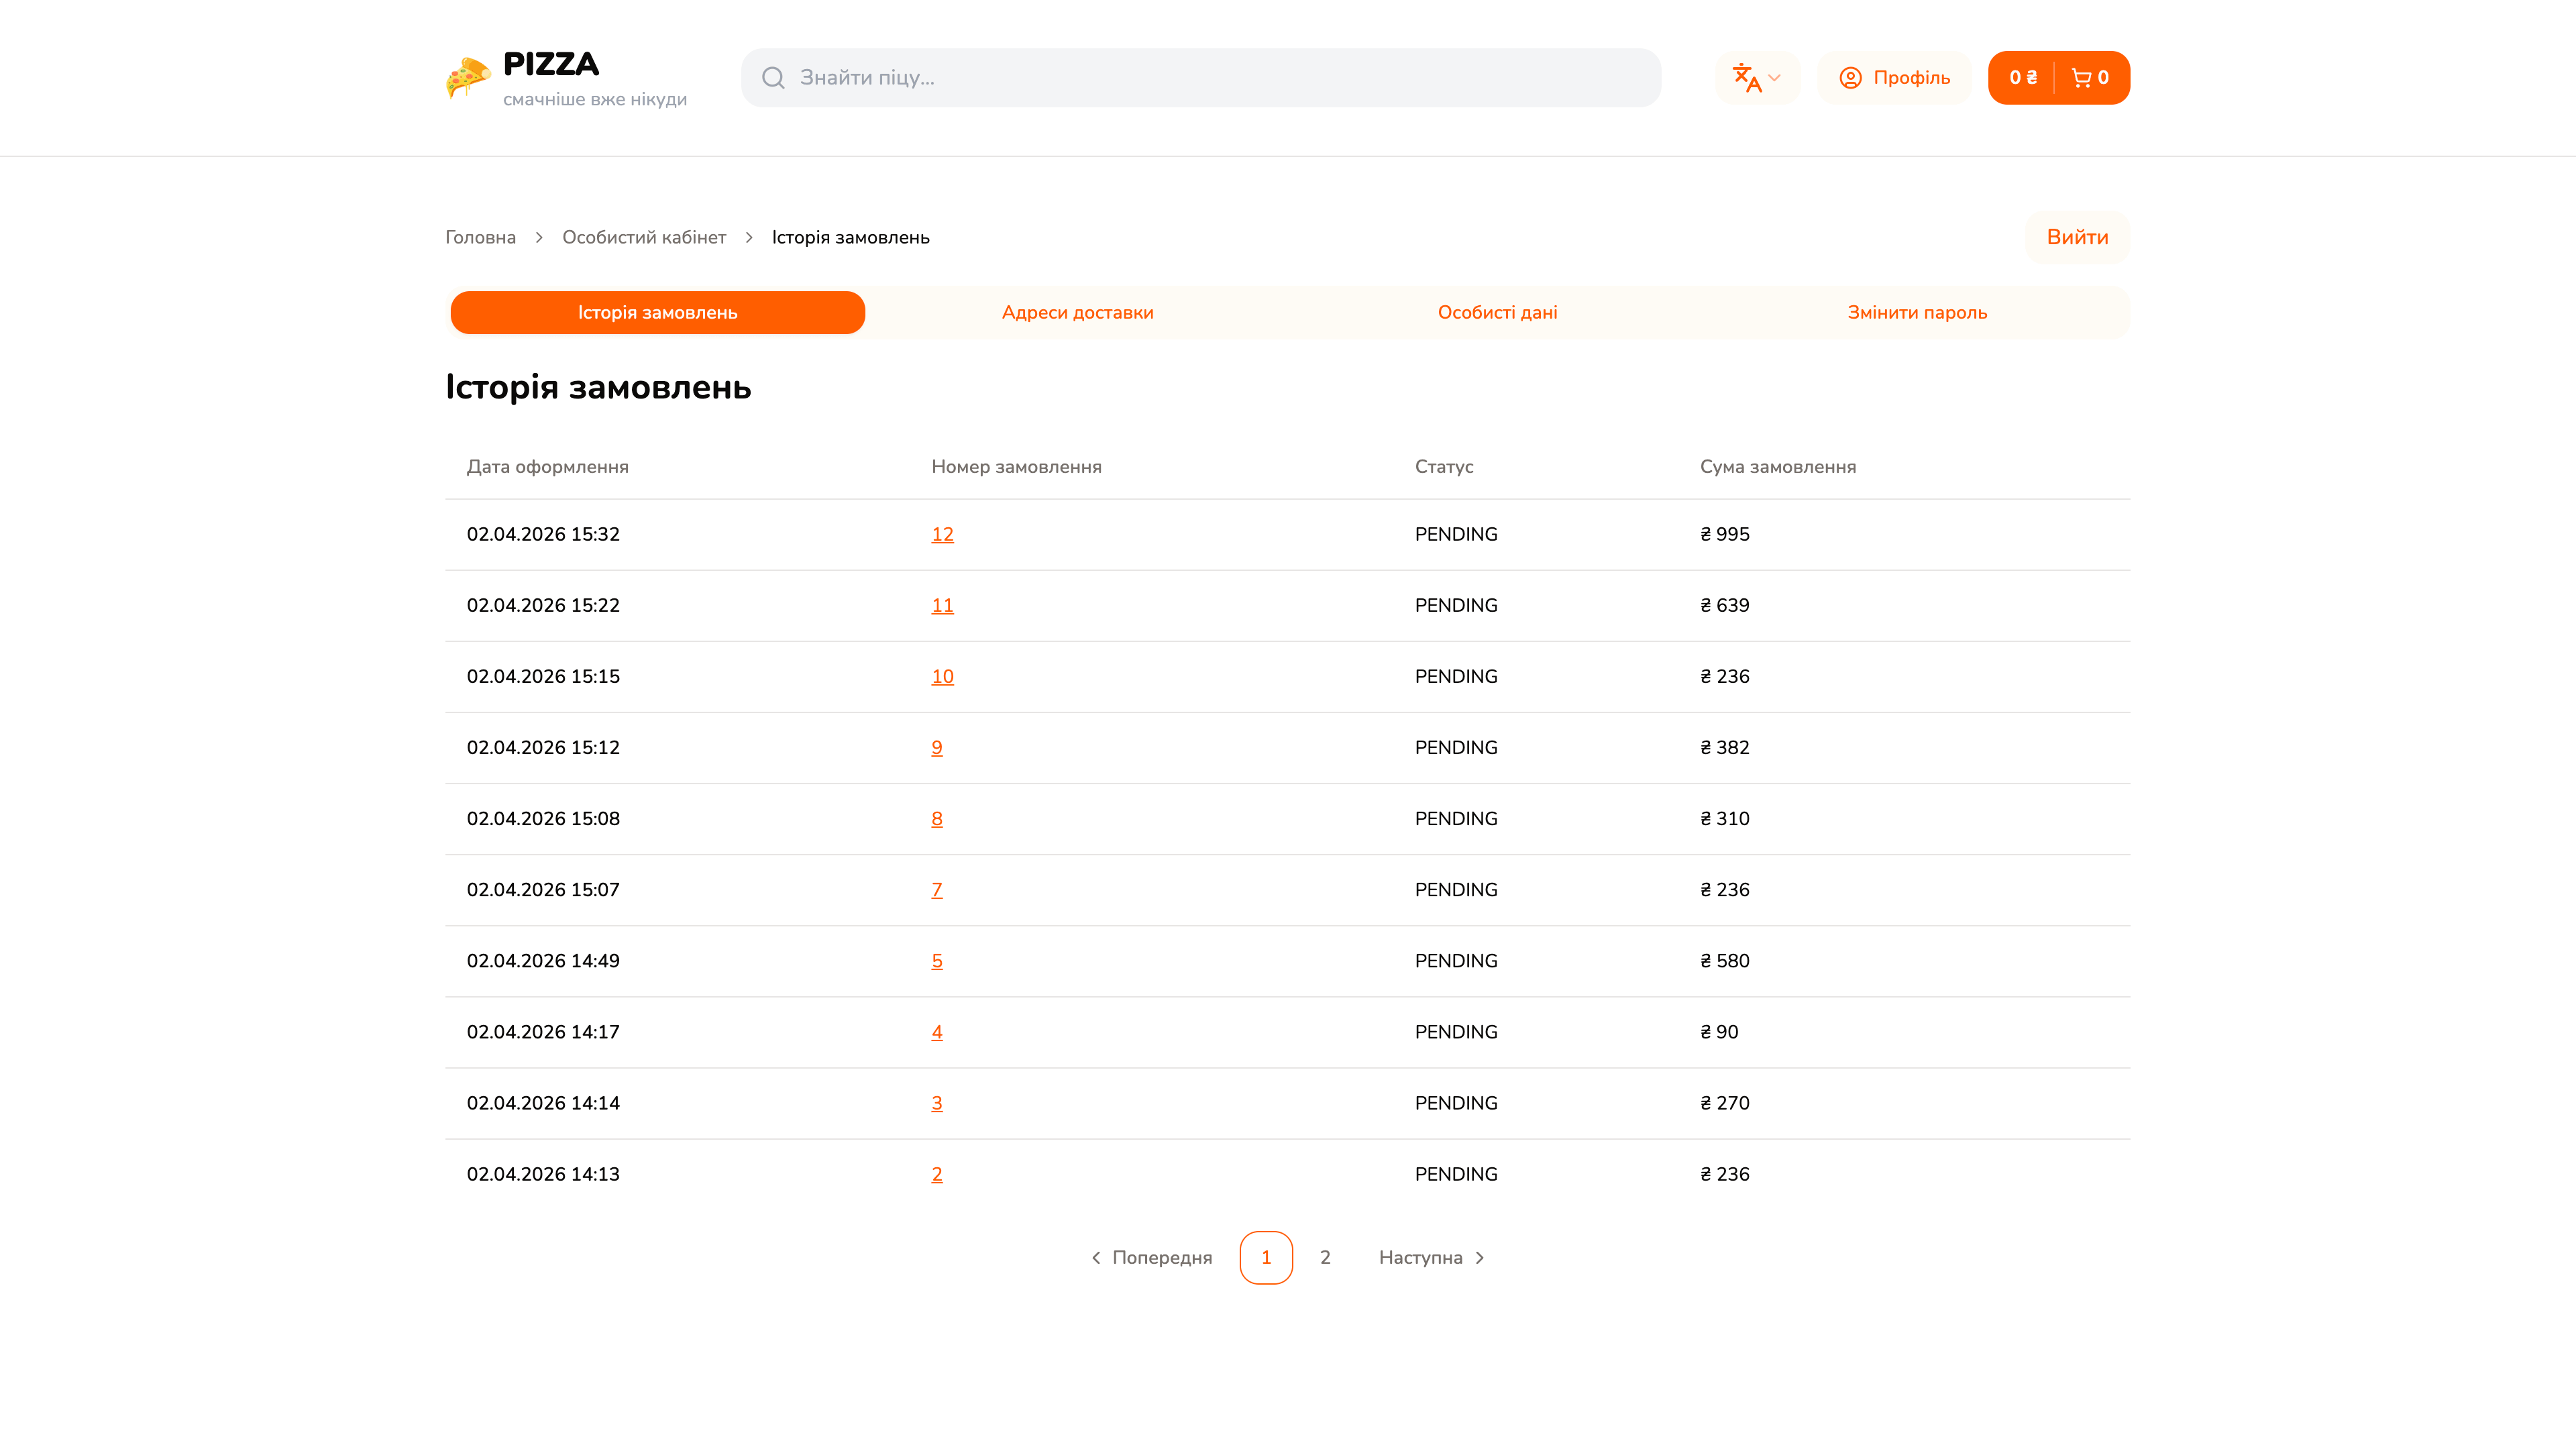Select the Змінити пароль tab
The width and height of the screenshot is (2576, 1449).
click(x=1917, y=312)
